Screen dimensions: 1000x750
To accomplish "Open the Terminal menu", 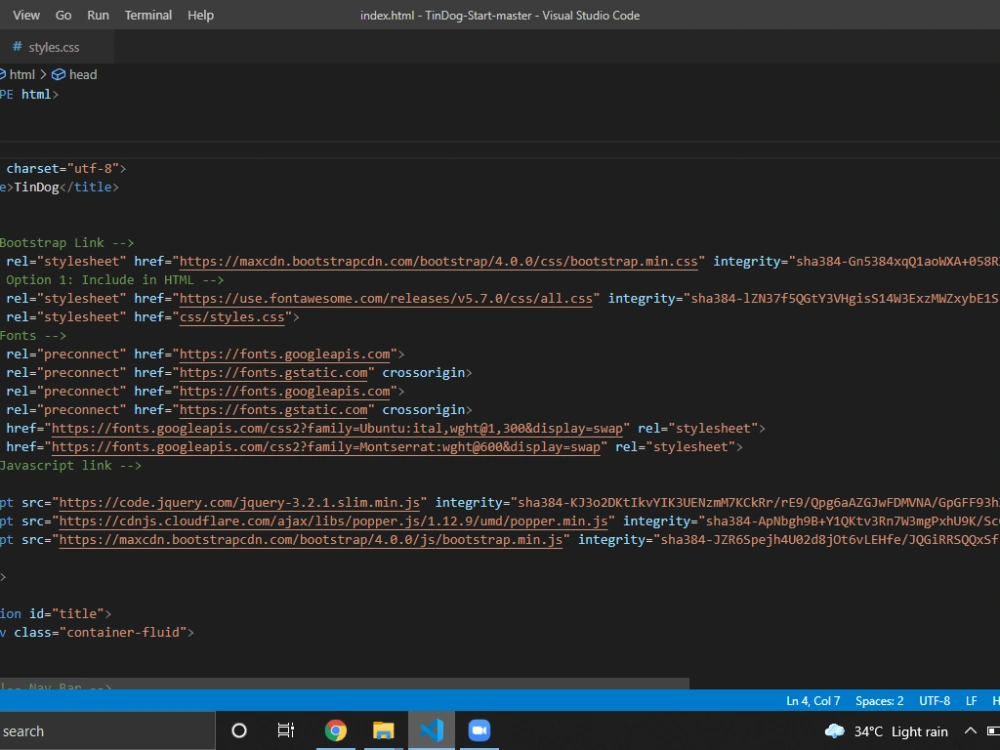I will click(148, 15).
